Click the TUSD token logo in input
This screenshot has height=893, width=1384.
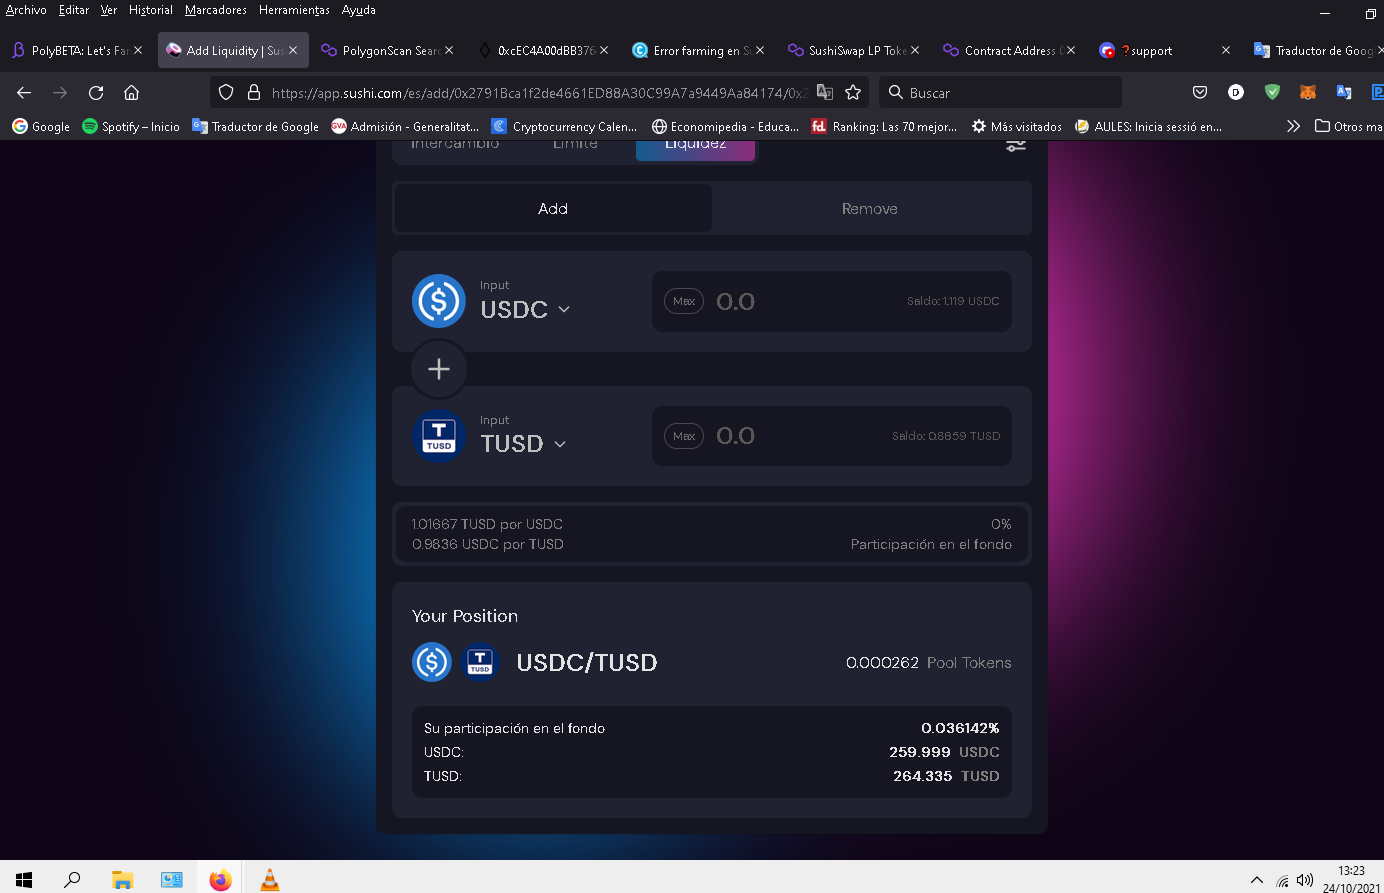[439, 436]
